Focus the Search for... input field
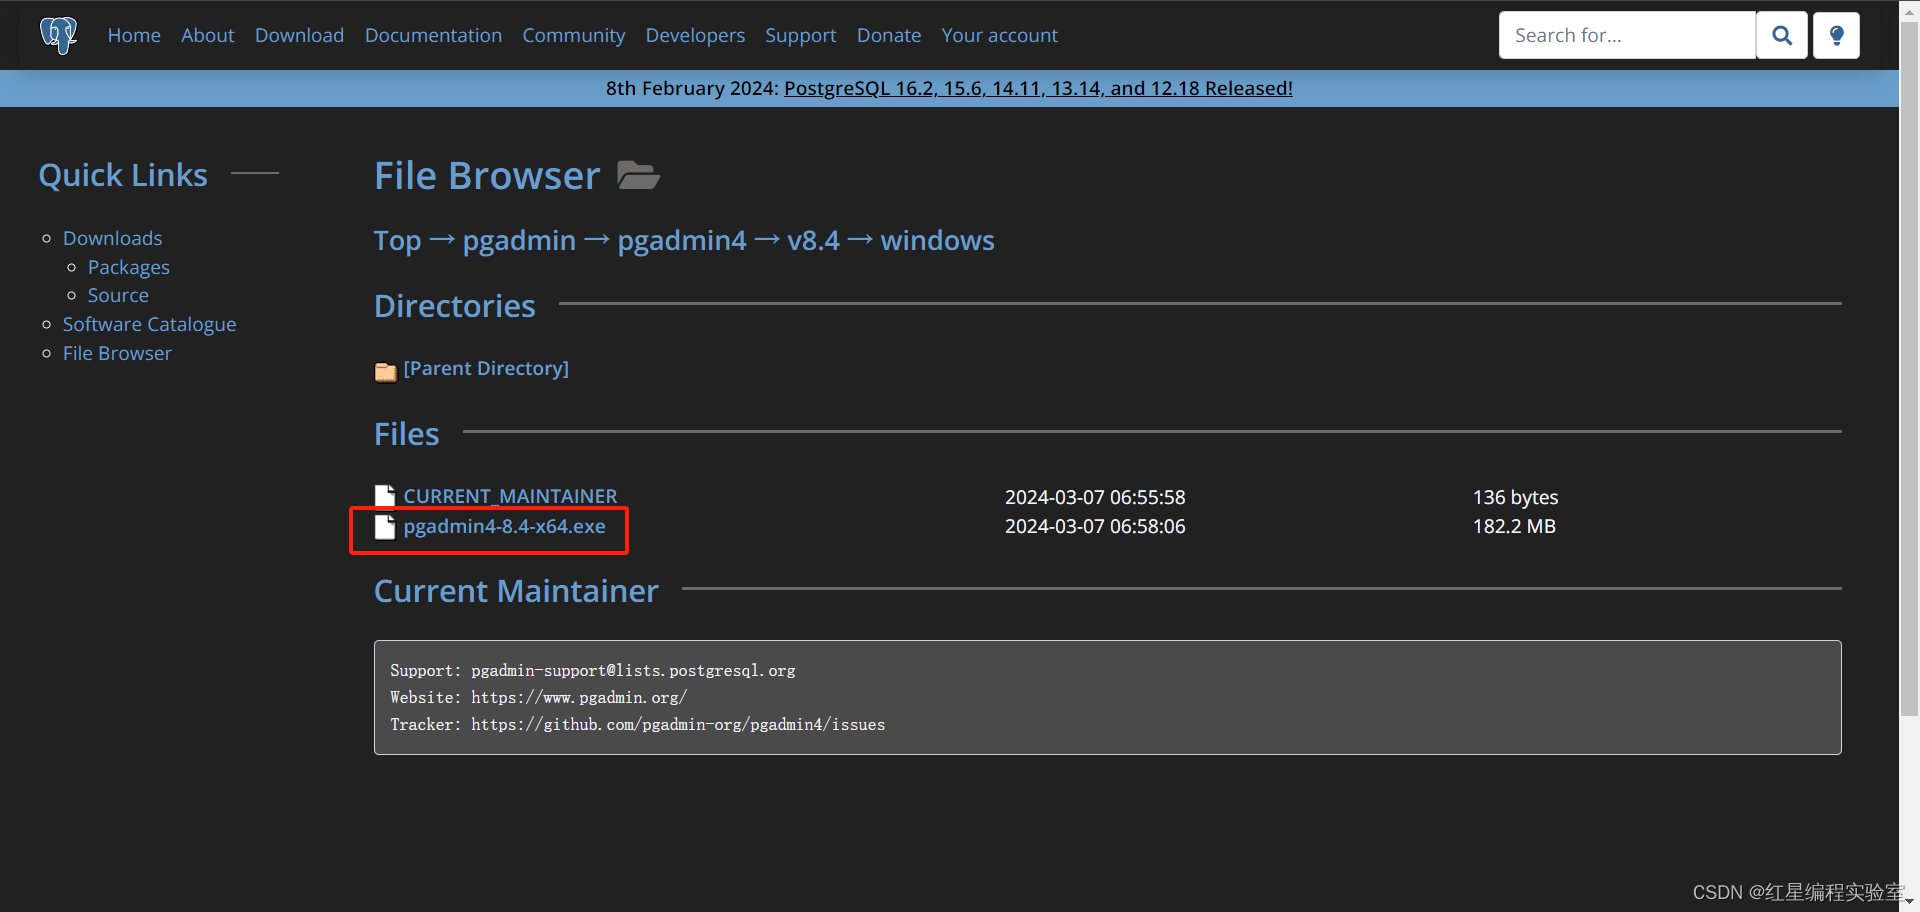This screenshot has height=912, width=1920. tap(1627, 35)
